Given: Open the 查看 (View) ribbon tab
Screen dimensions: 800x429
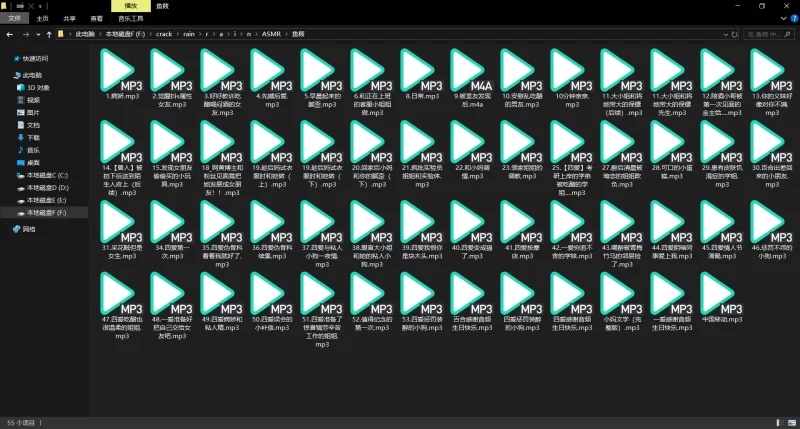Looking at the screenshot, I should click(96, 18).
